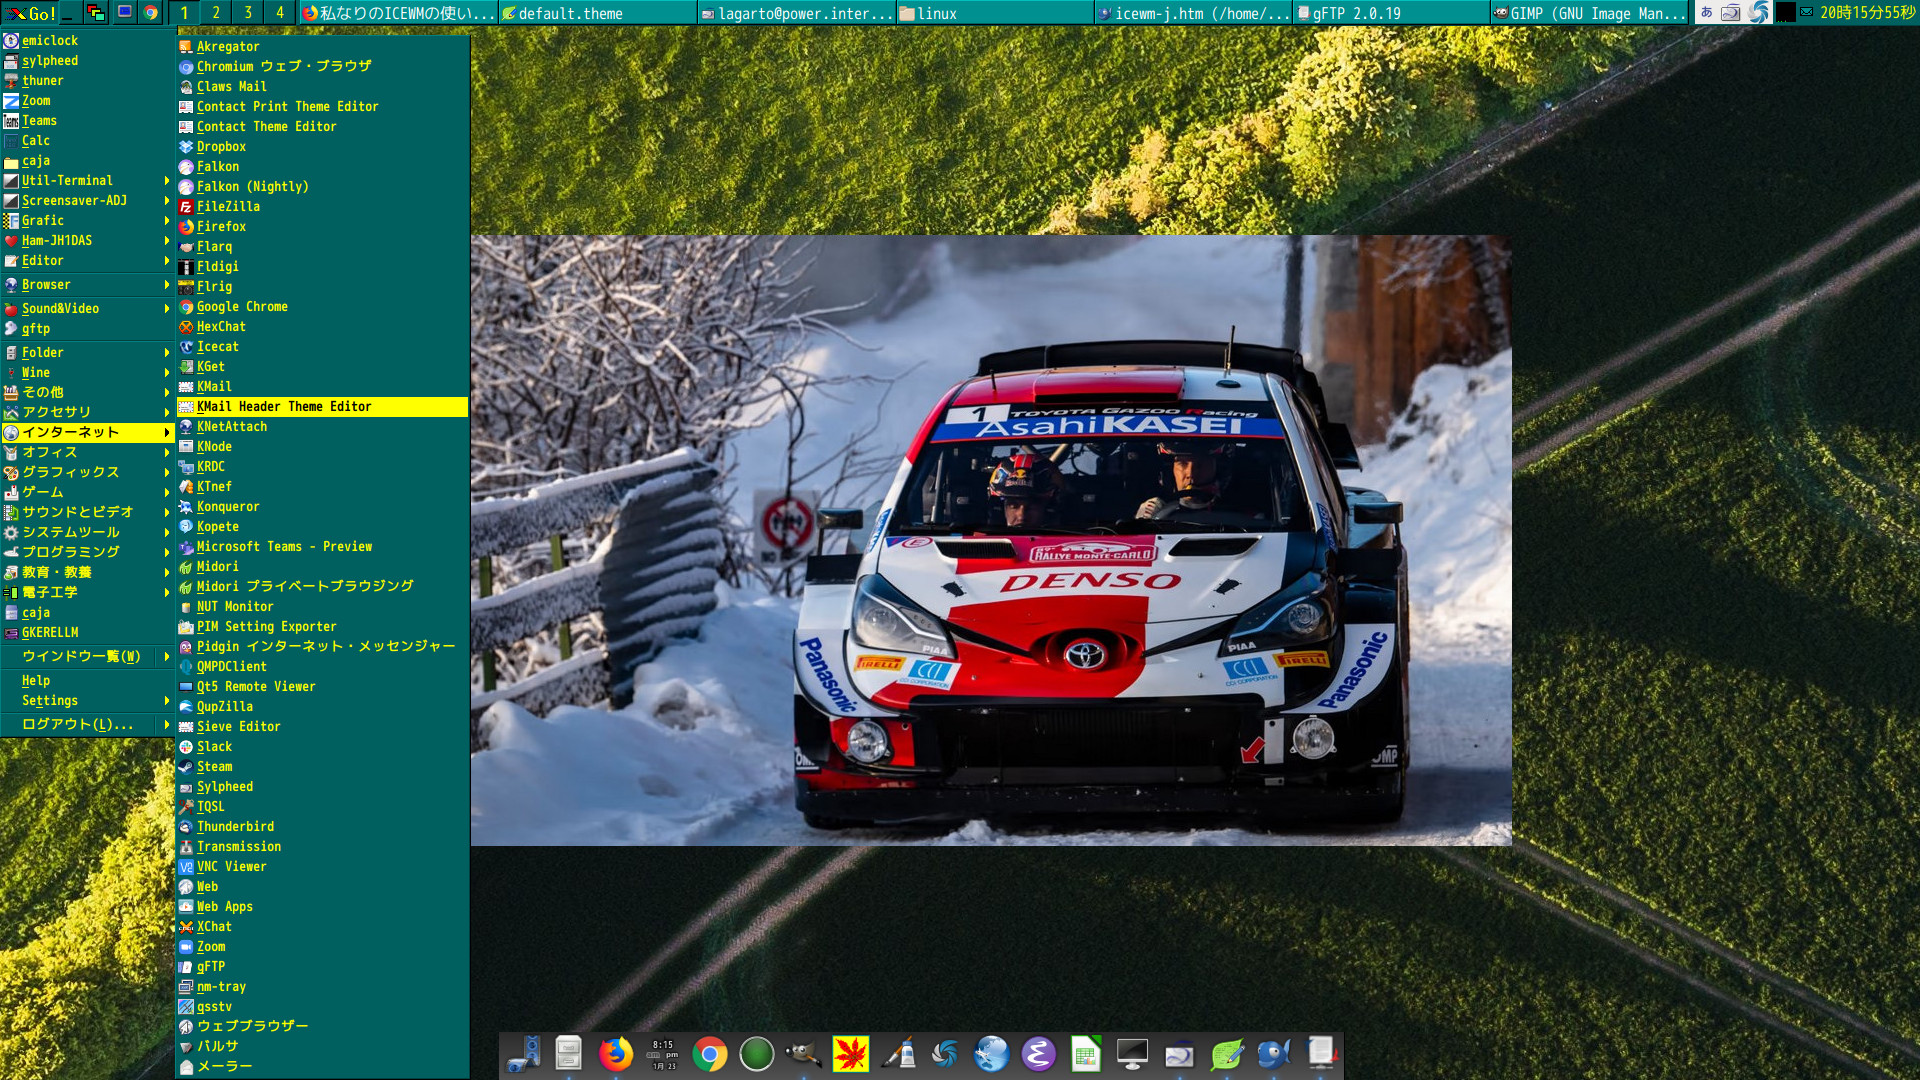Switch to workspace 3
The image size is (1920, 1080).
248,13
